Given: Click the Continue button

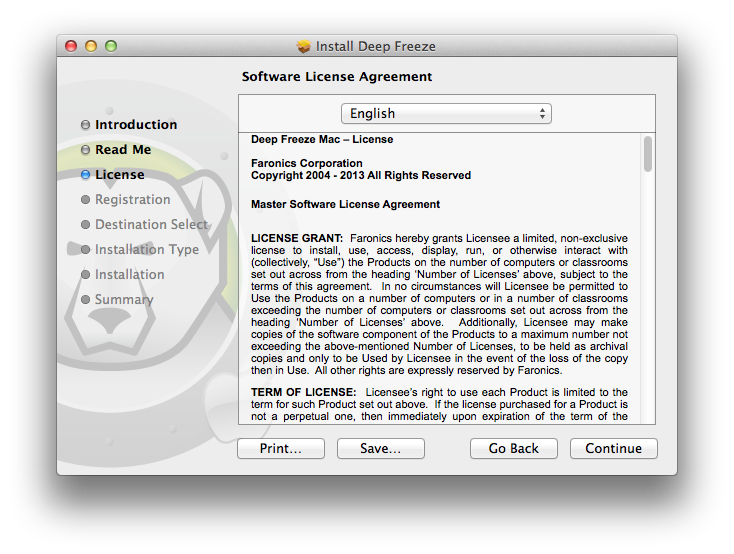Looking at the screenshot, I should [613, 448].
